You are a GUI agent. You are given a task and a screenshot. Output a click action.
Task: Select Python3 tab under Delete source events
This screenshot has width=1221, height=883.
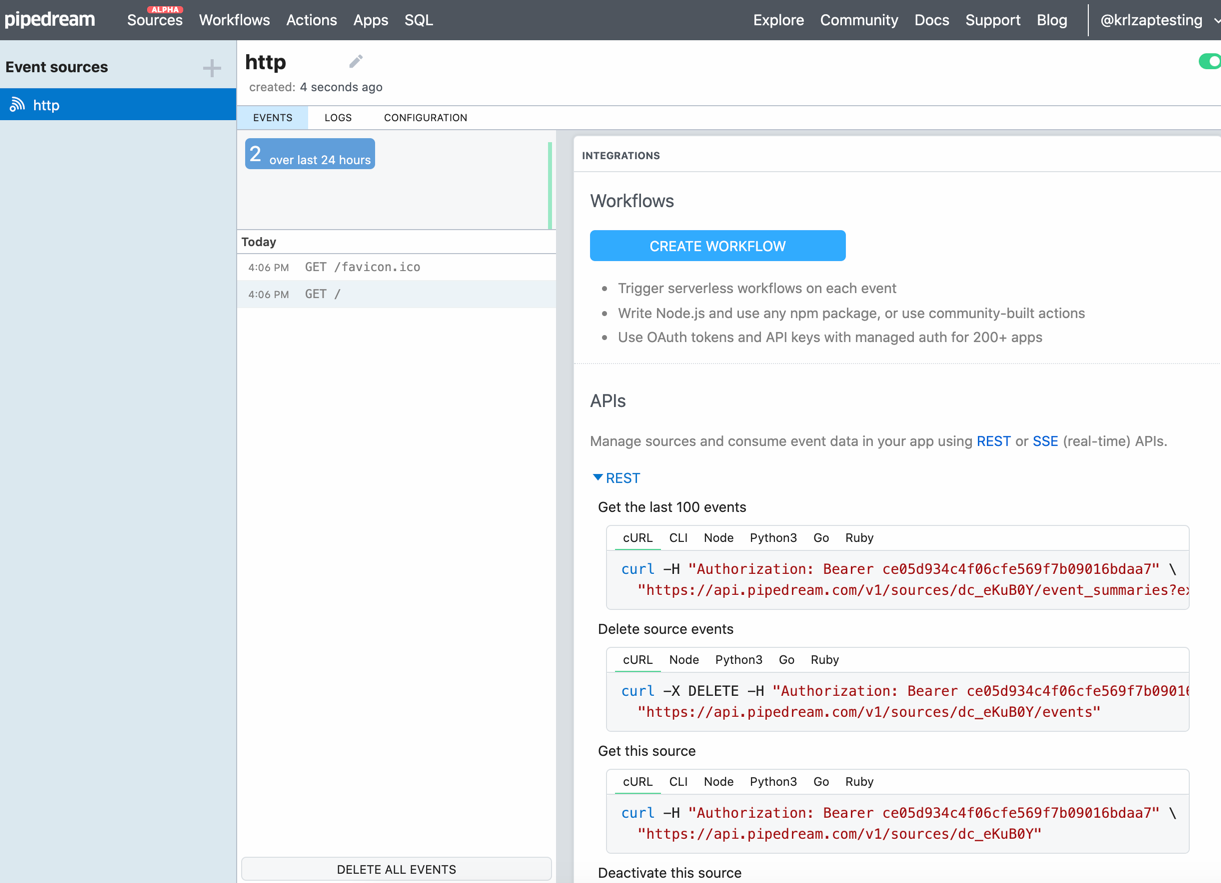738,660
